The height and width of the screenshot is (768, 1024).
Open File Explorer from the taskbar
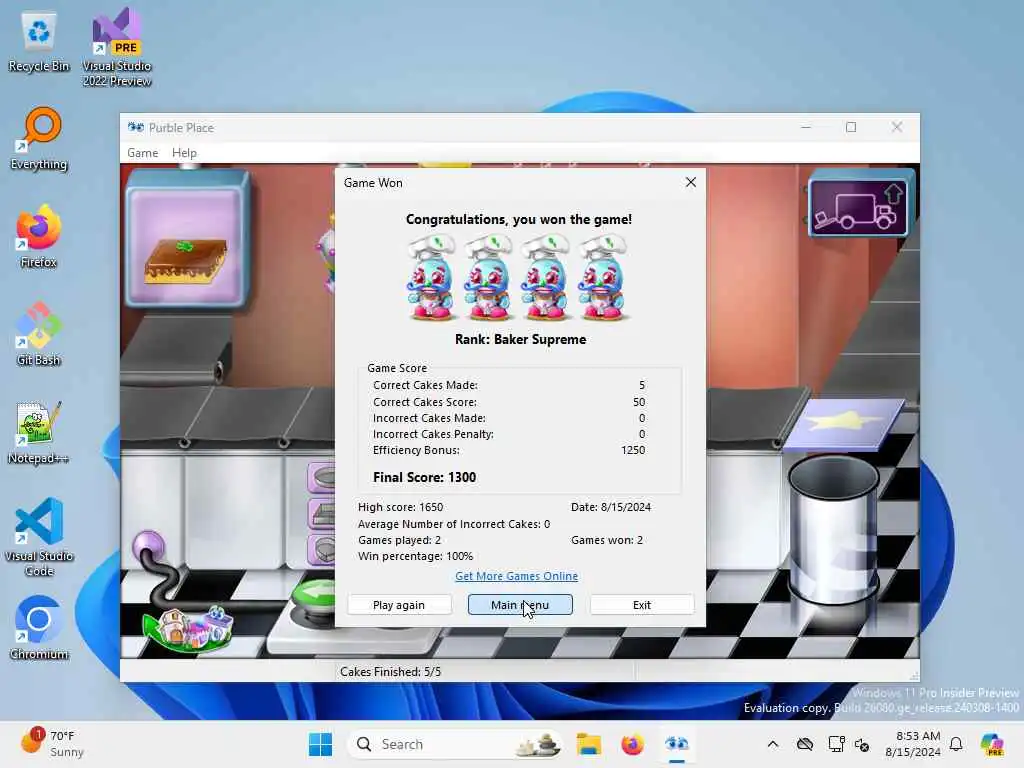(x=588, y=744)
